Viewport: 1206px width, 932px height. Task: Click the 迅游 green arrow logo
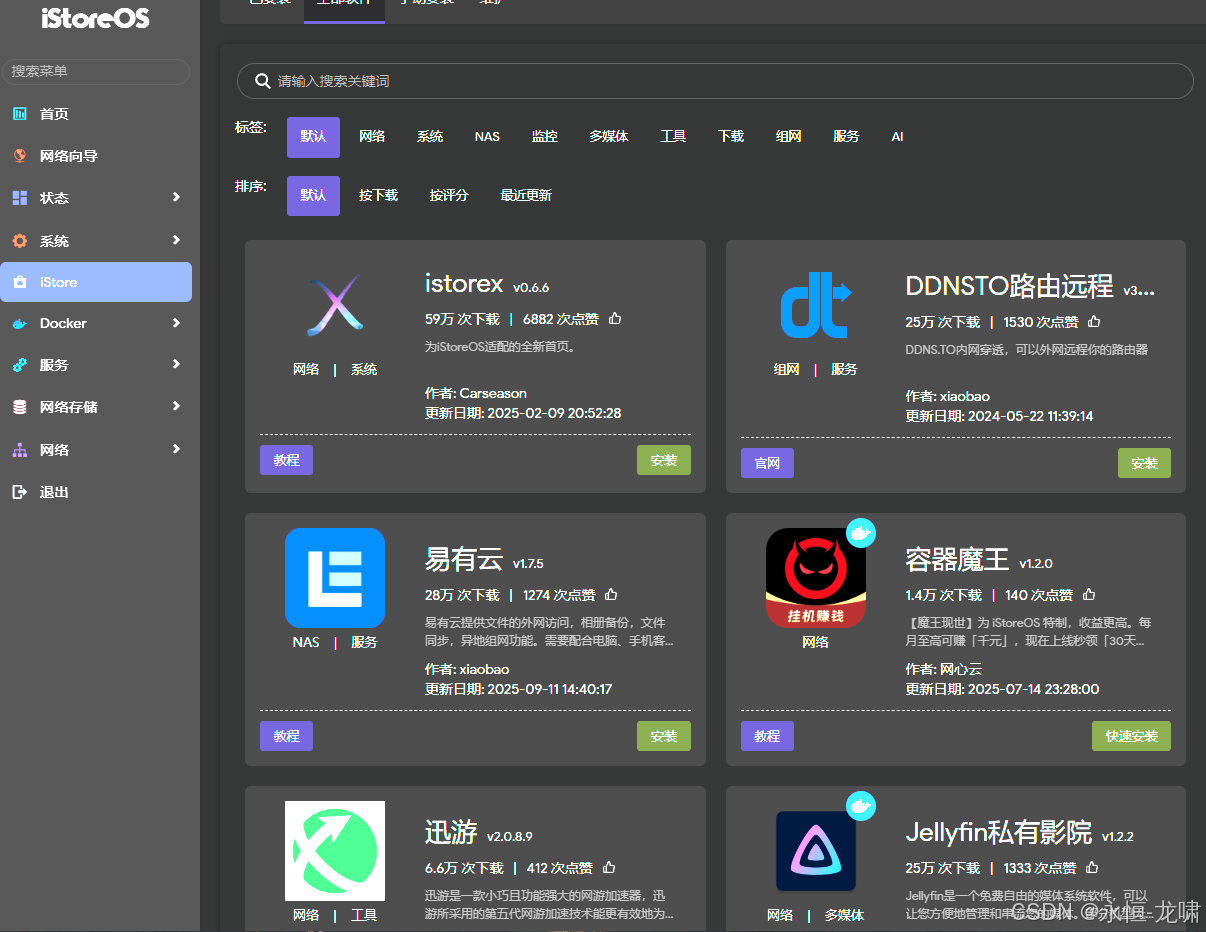click(x=335, y=851)
